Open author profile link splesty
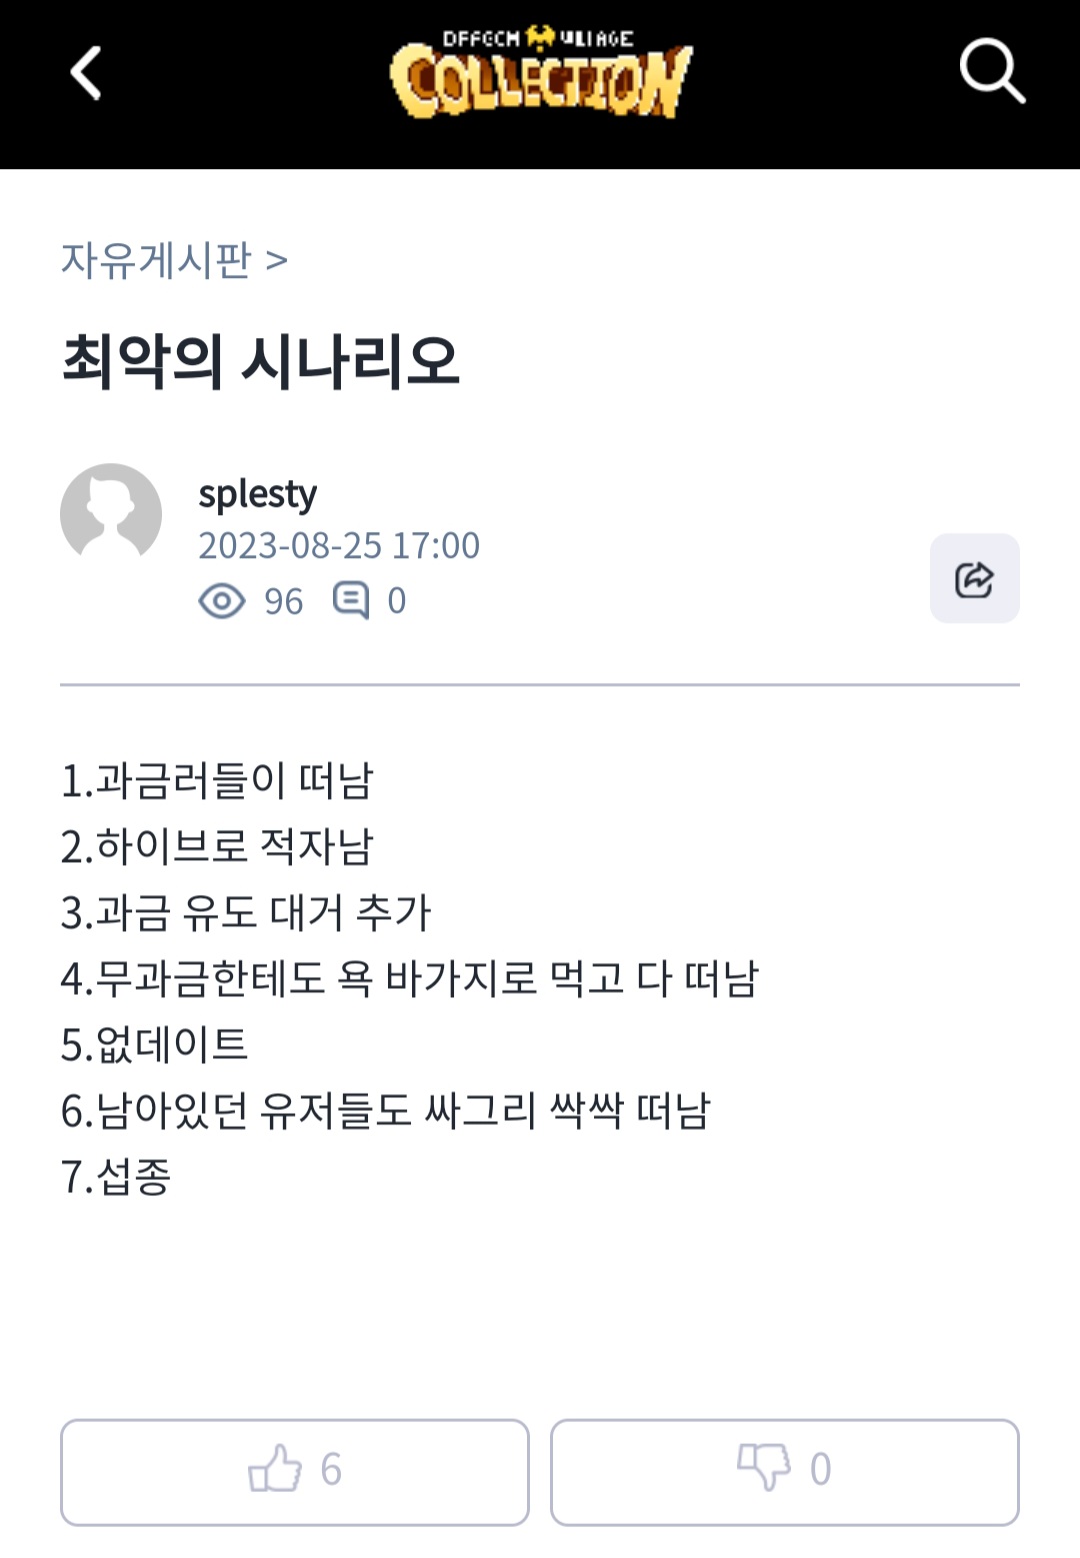This screenshot has height=1558, width=1080. (x=257, y=494)
